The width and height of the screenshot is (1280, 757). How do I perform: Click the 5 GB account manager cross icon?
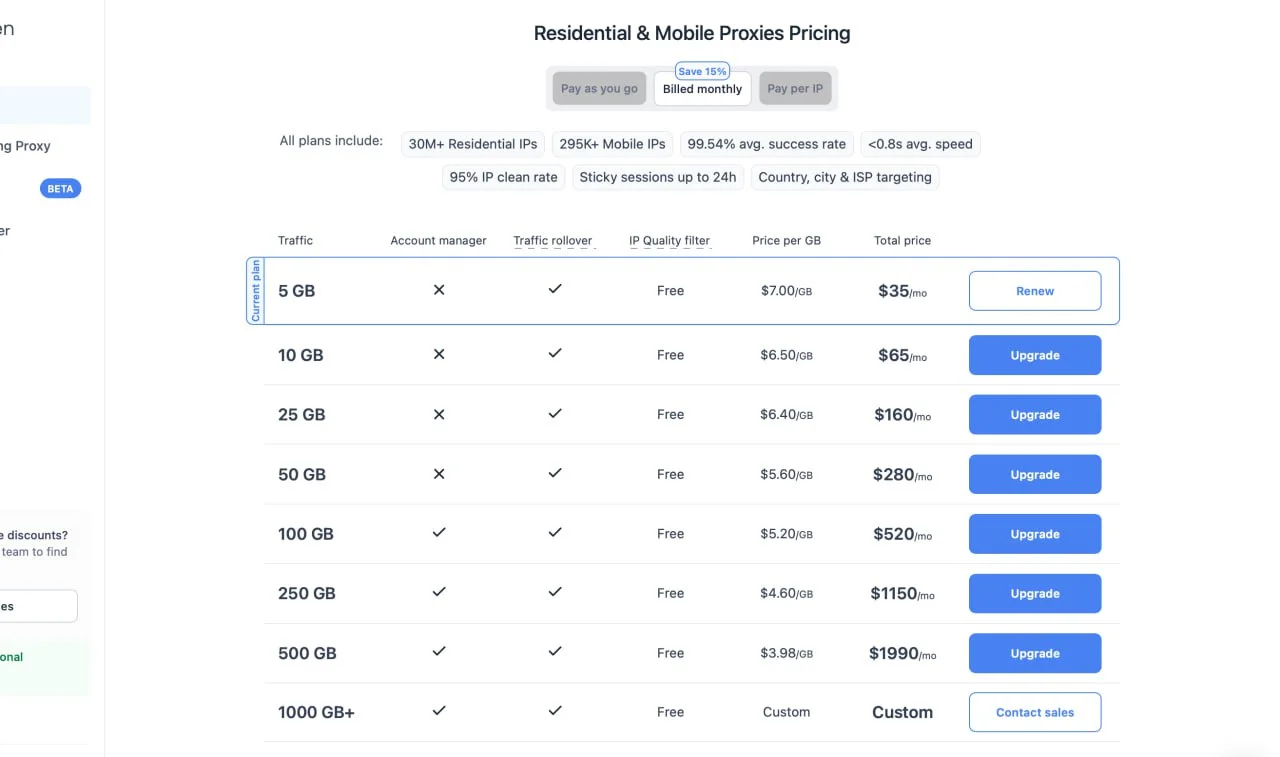pyautogui.click(x=438, y=290)
